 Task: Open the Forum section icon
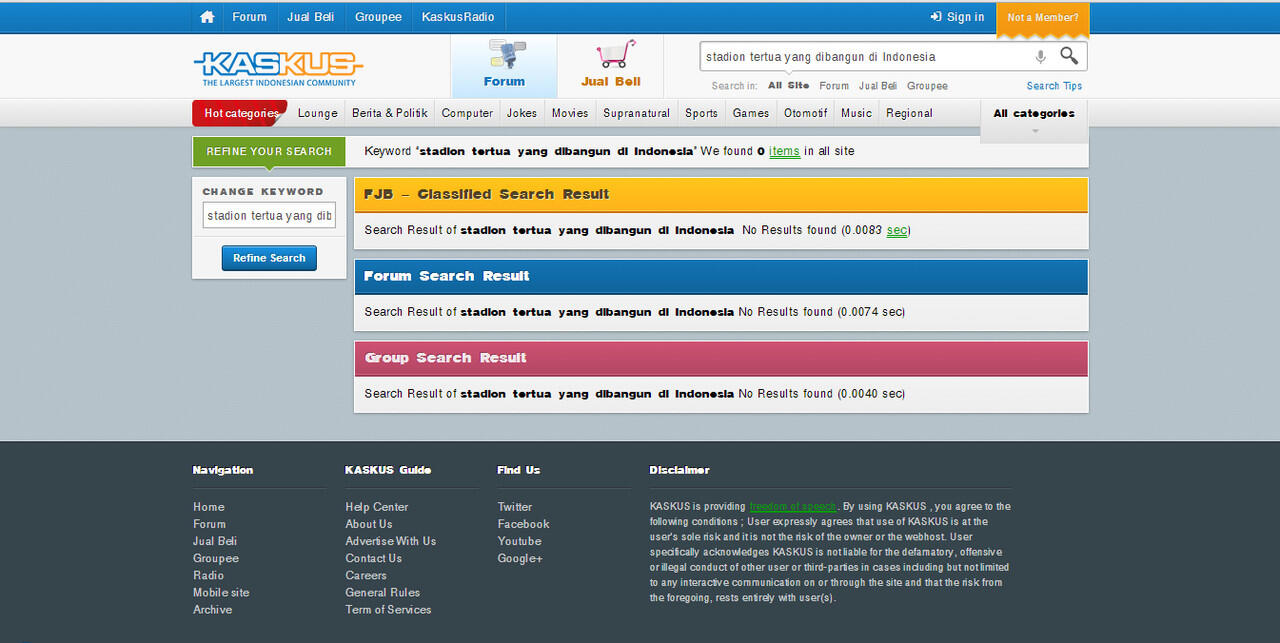tap(504, 65)
